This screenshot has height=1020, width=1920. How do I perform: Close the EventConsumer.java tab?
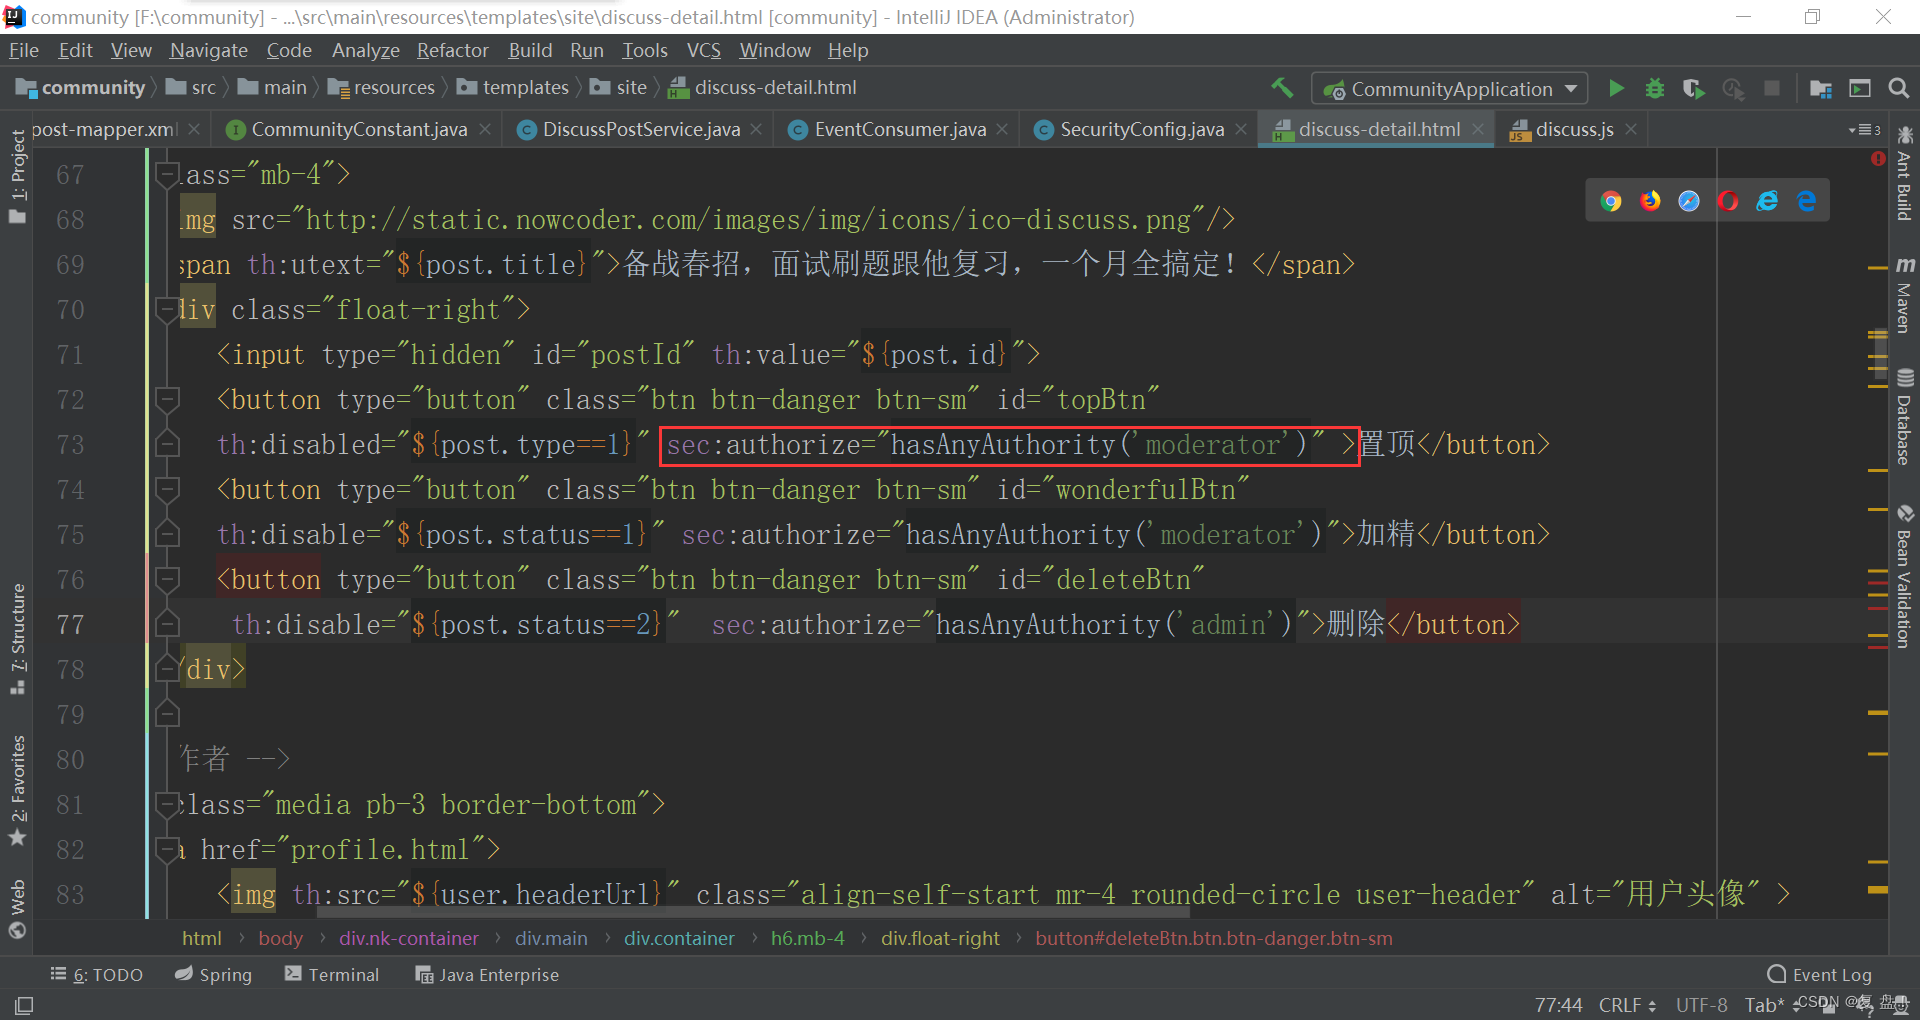(1002, 129)
